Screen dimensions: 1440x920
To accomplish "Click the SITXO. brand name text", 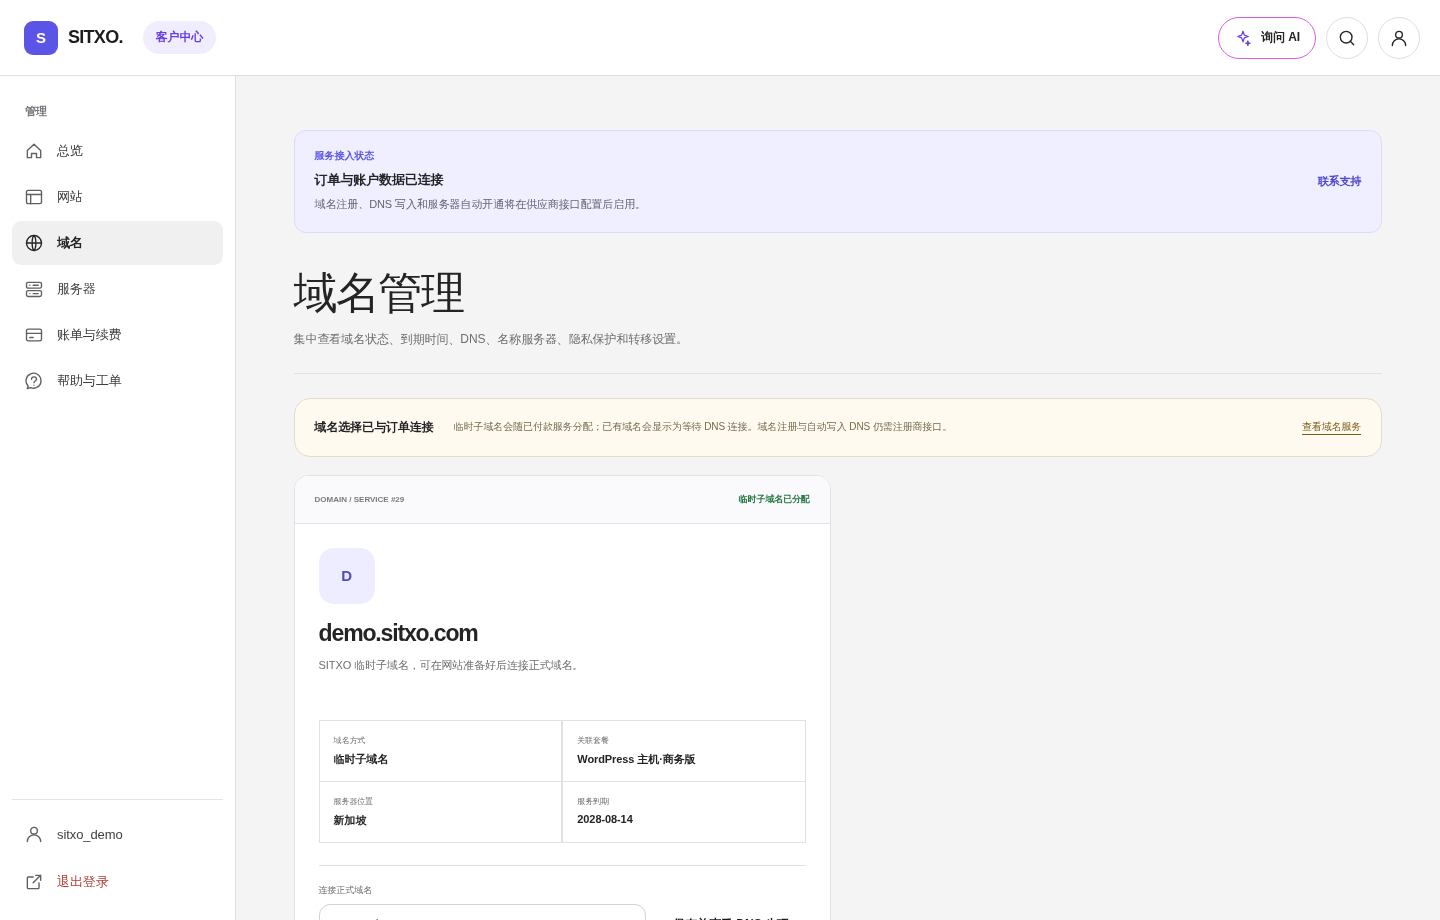I will 95,38.
